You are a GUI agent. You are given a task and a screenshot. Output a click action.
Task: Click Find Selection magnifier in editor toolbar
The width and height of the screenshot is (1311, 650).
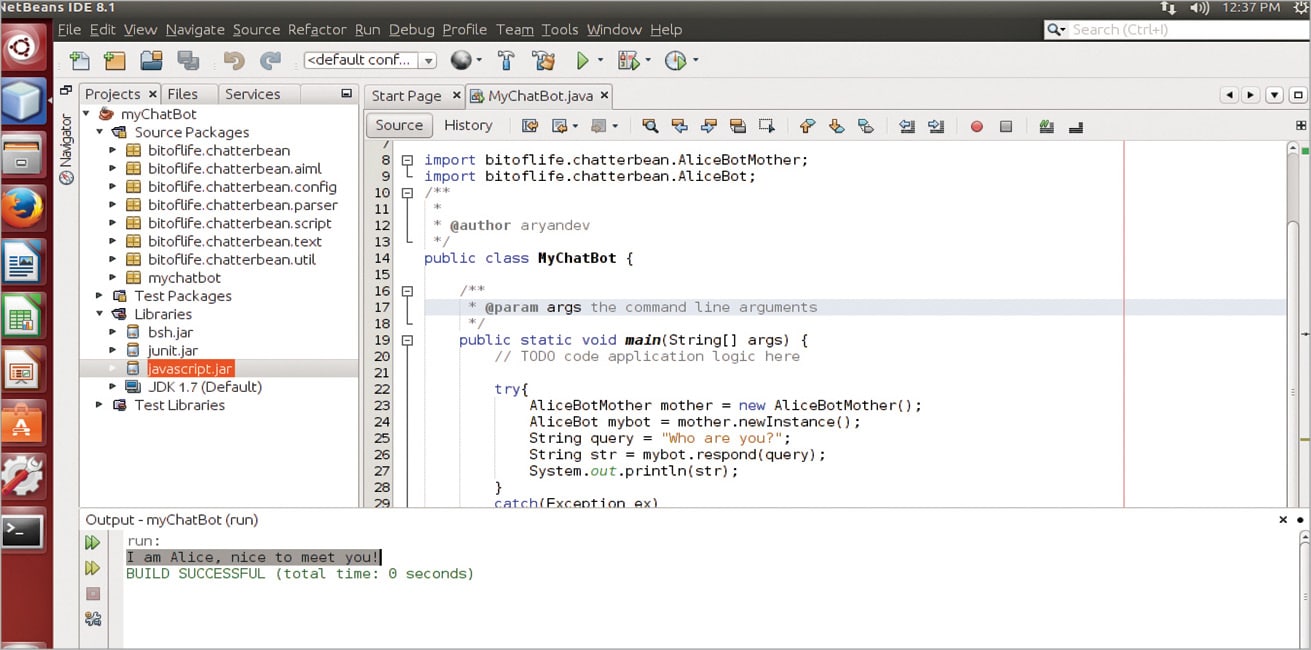(650, 126)
